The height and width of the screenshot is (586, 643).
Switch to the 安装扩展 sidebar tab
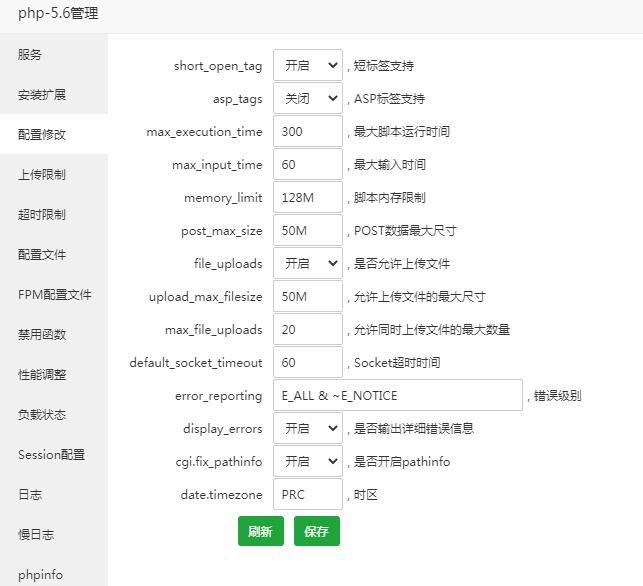click(x=42, y=95)
